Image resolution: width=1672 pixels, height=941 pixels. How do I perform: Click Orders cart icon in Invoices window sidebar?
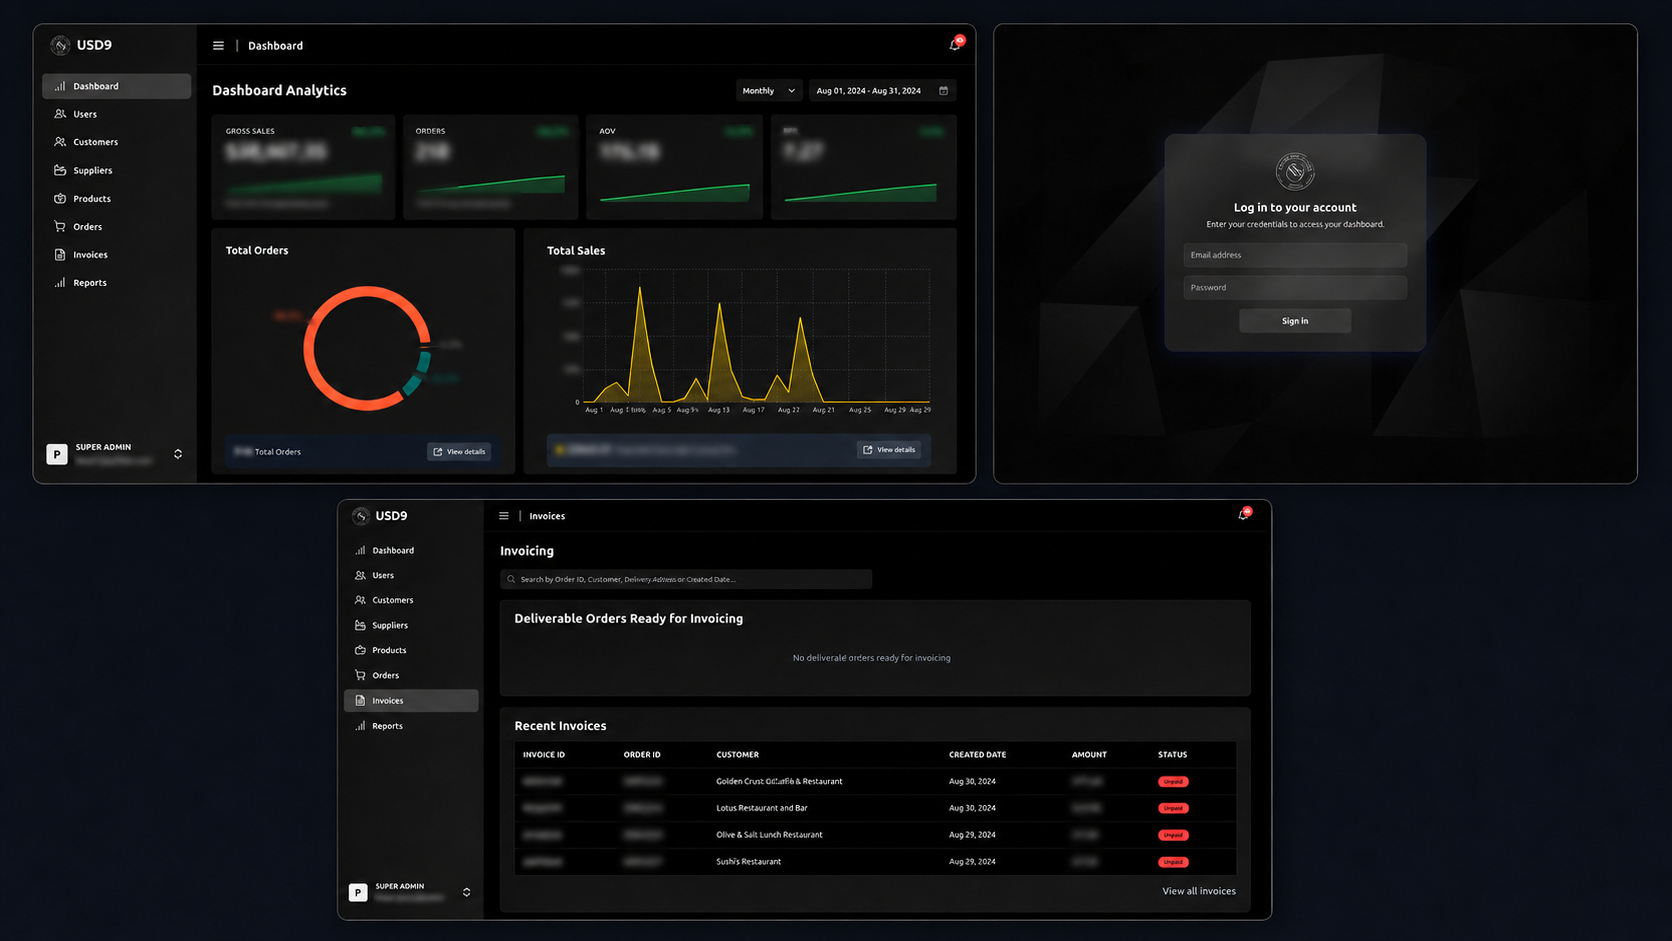coord(360,676)
